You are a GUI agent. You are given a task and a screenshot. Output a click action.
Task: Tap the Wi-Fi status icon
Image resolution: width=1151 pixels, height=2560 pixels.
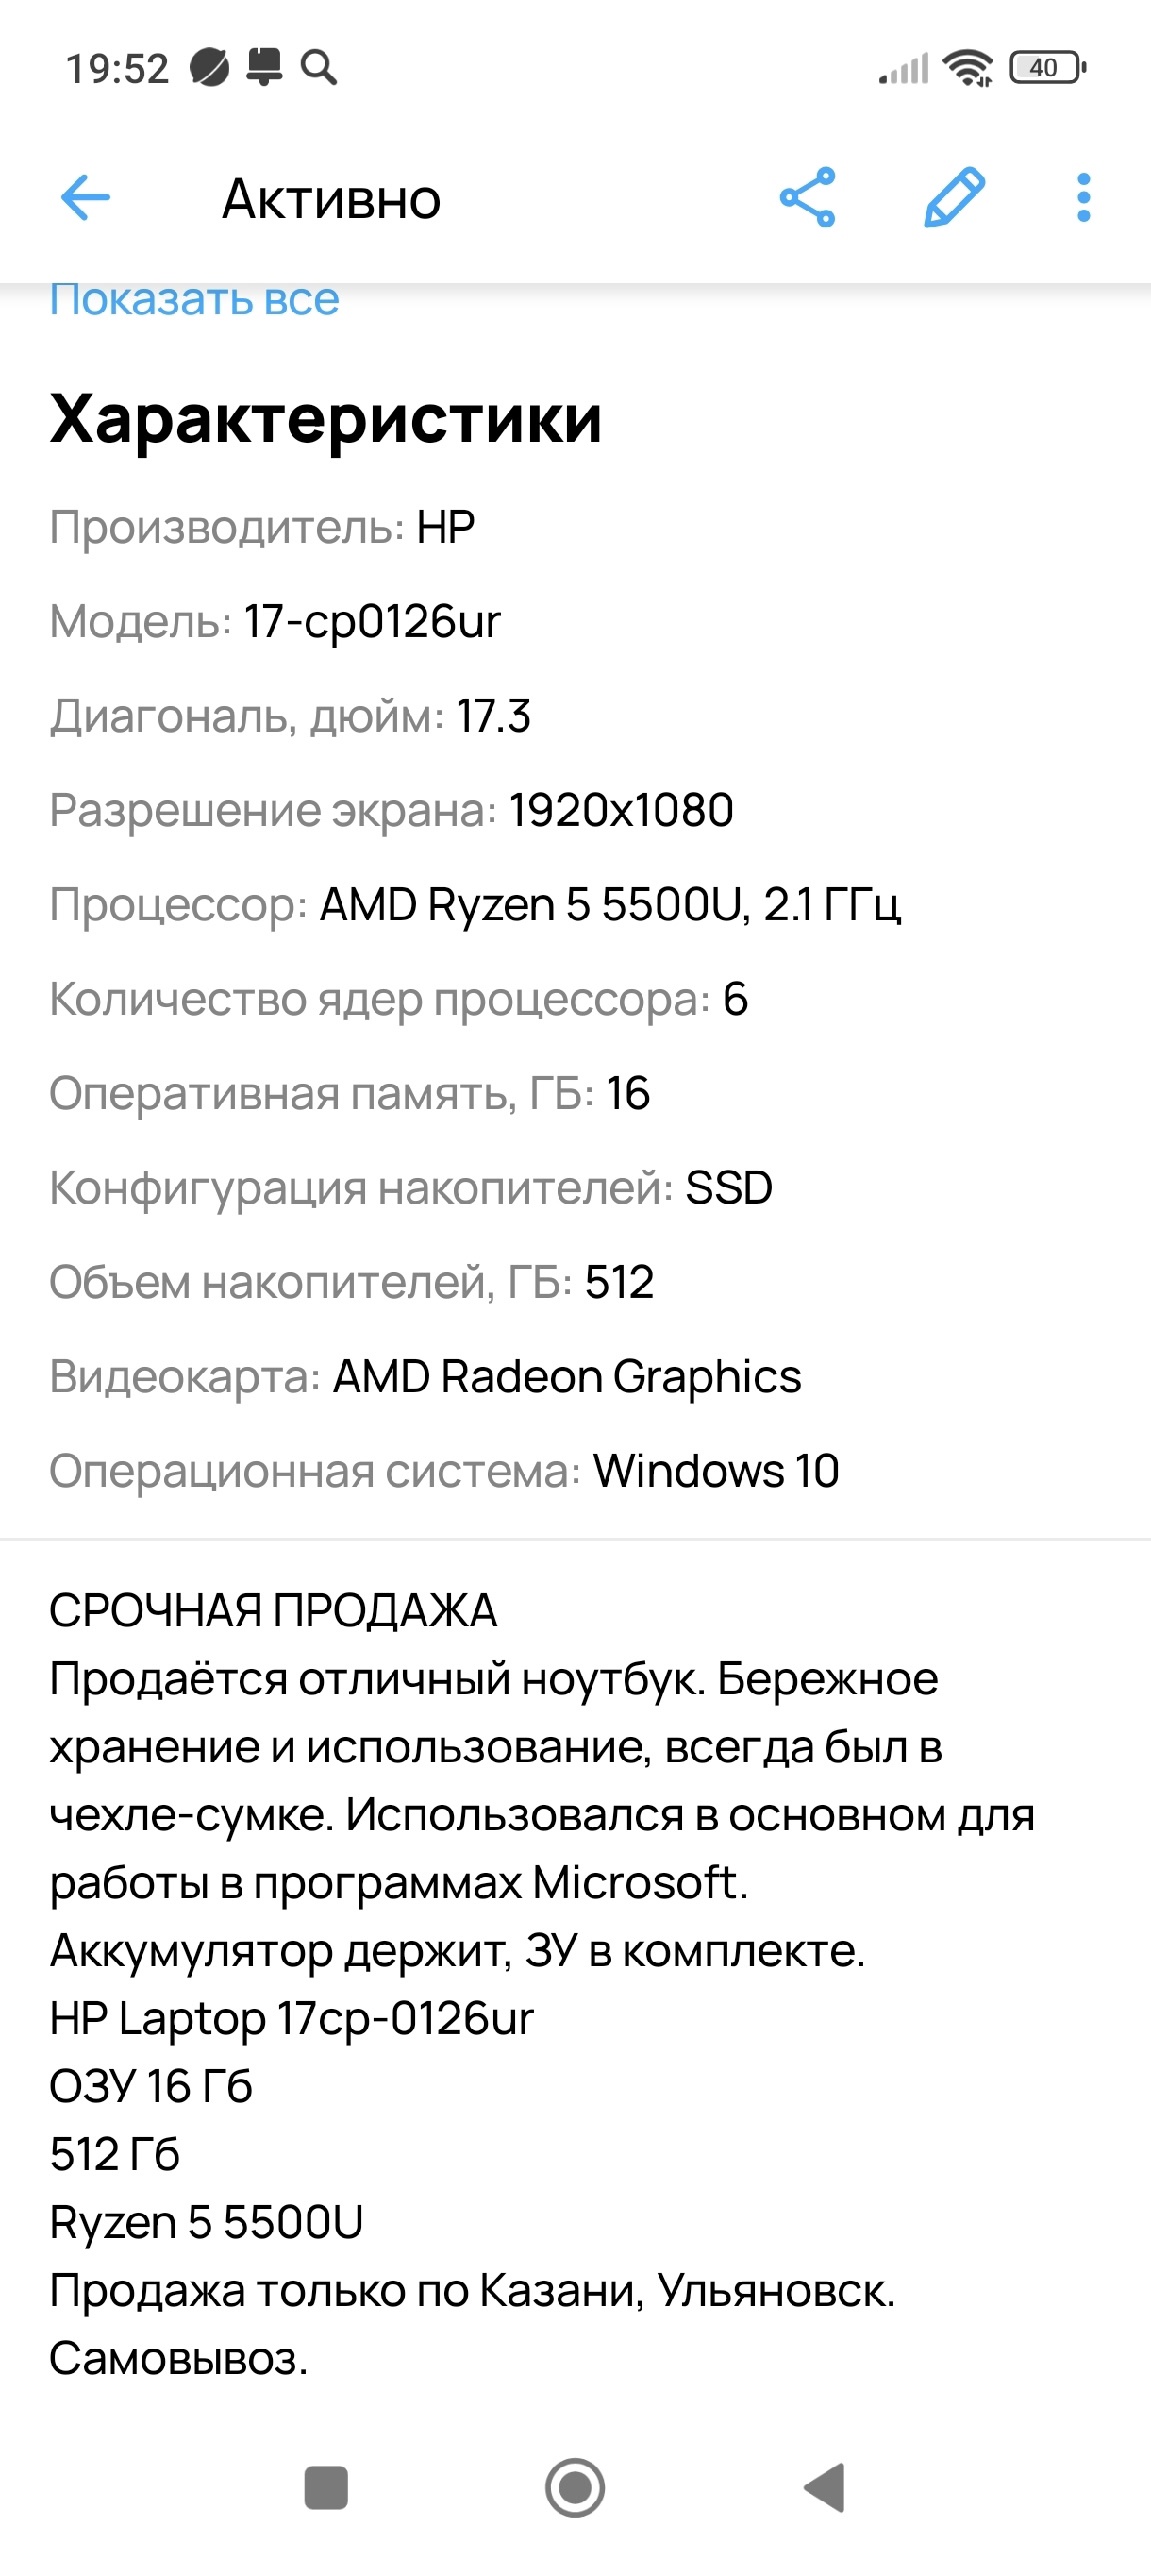click(969, 68)
